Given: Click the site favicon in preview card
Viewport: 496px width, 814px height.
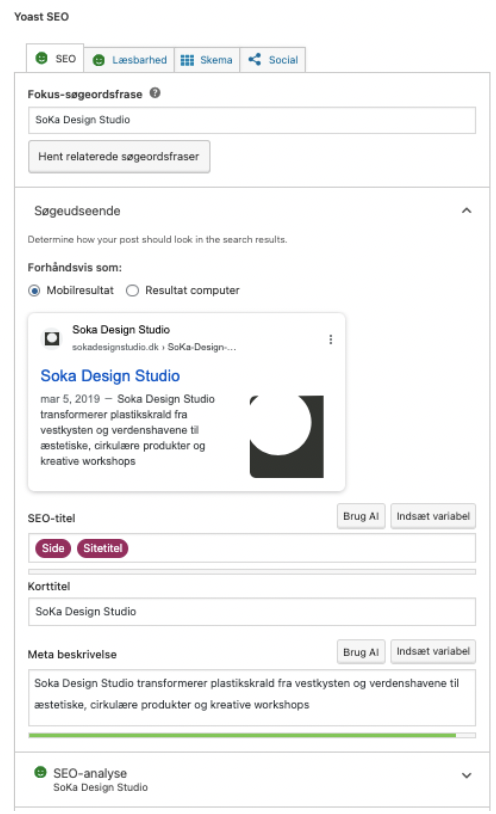Looking at the screenshot, I should point(52,338).
